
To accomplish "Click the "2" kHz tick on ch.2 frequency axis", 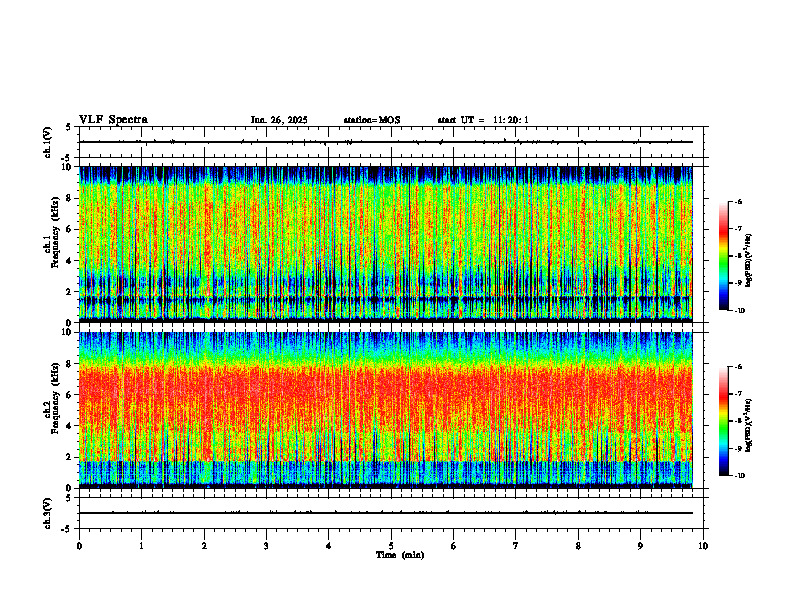I will 69,457.
